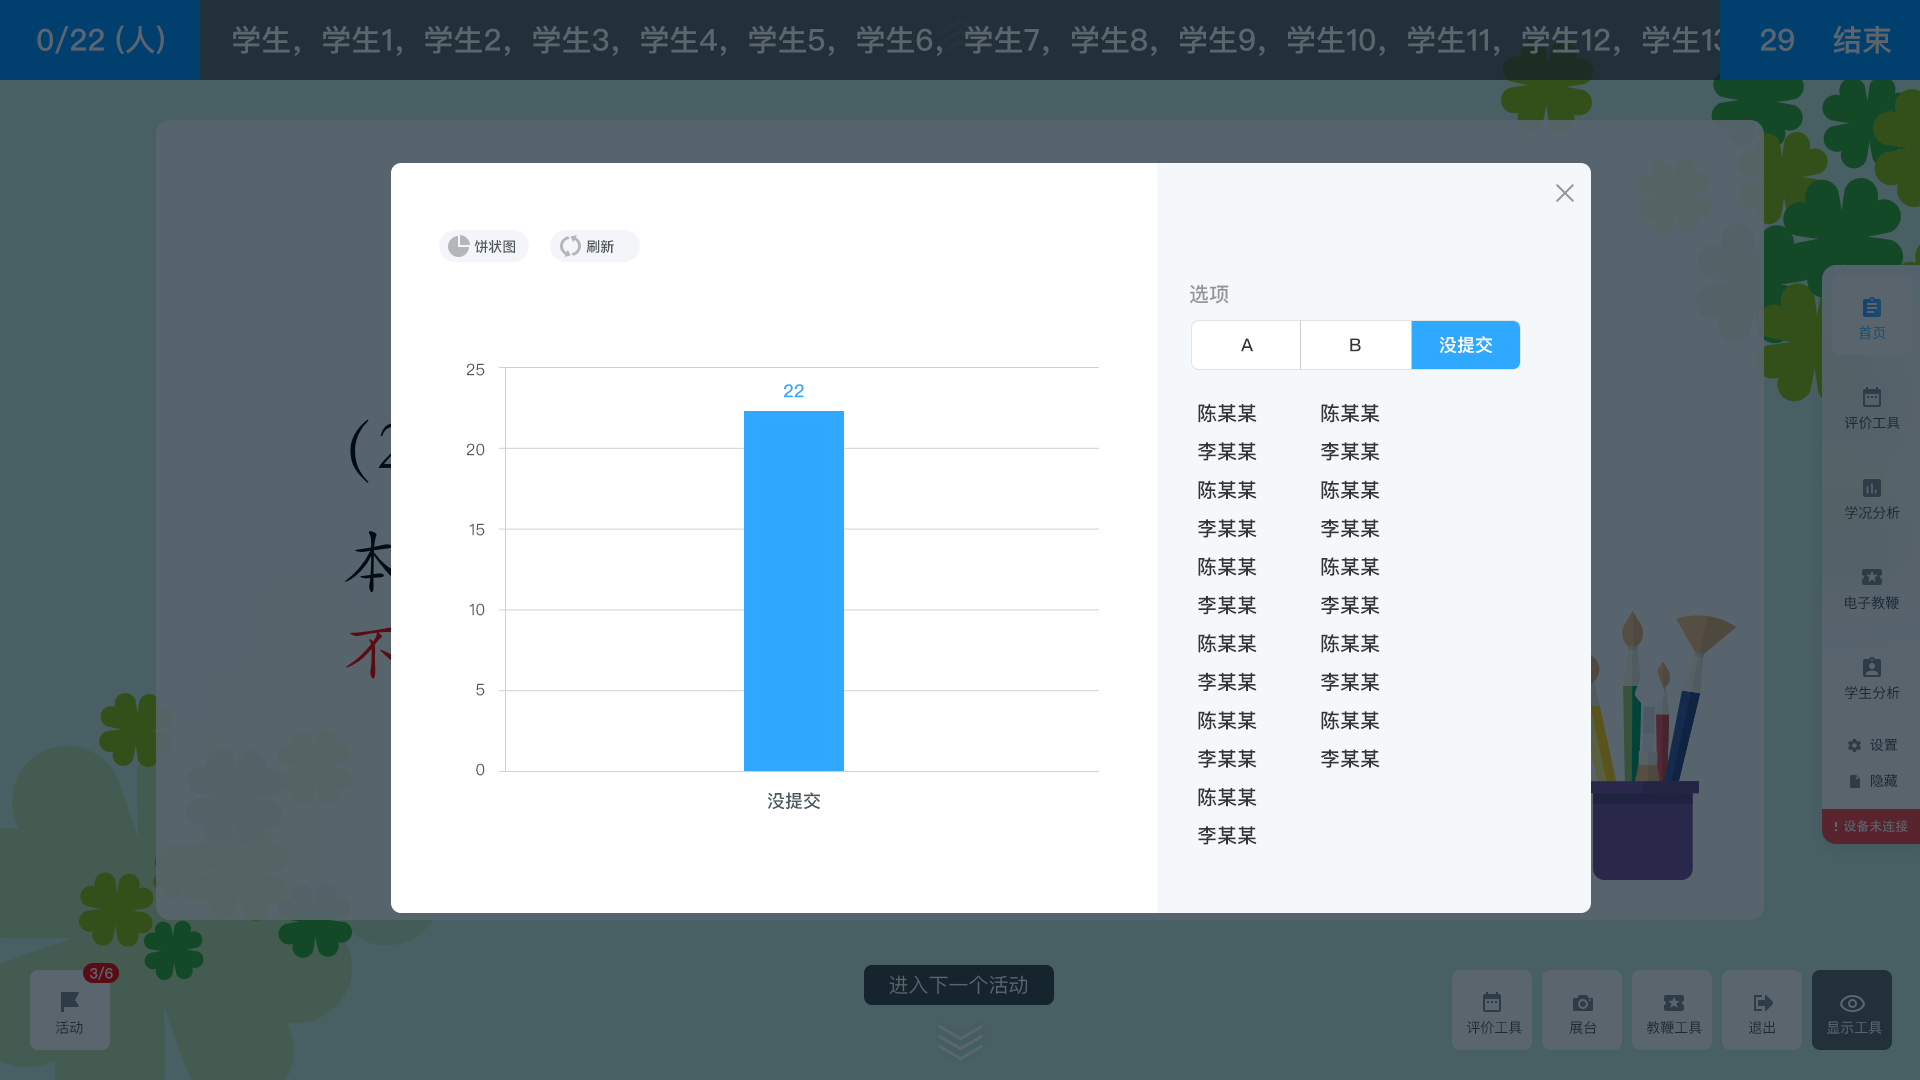The image size is (1920, 1080).
Task: Click the blue 没提交 bar in chart
Action: tap(793, 590)
